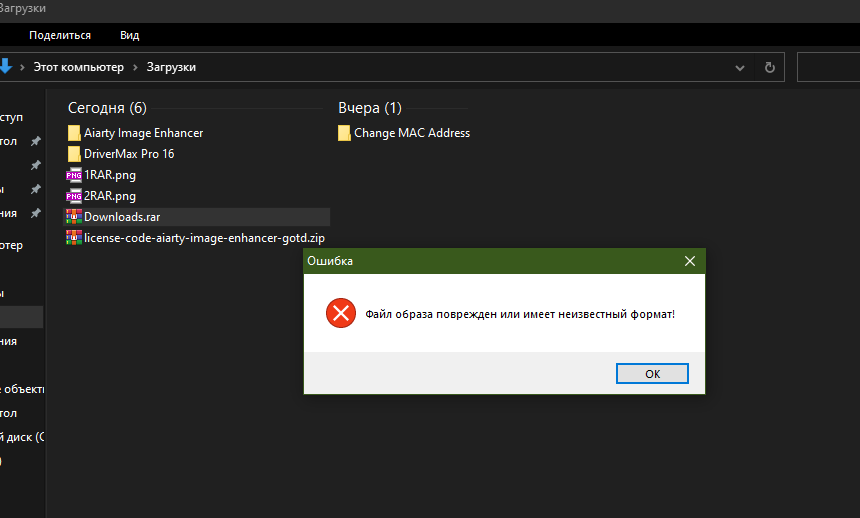Click the Change MAC Address folder icon
The width and height of the screenshot is (860, 518).
point(344,133)
